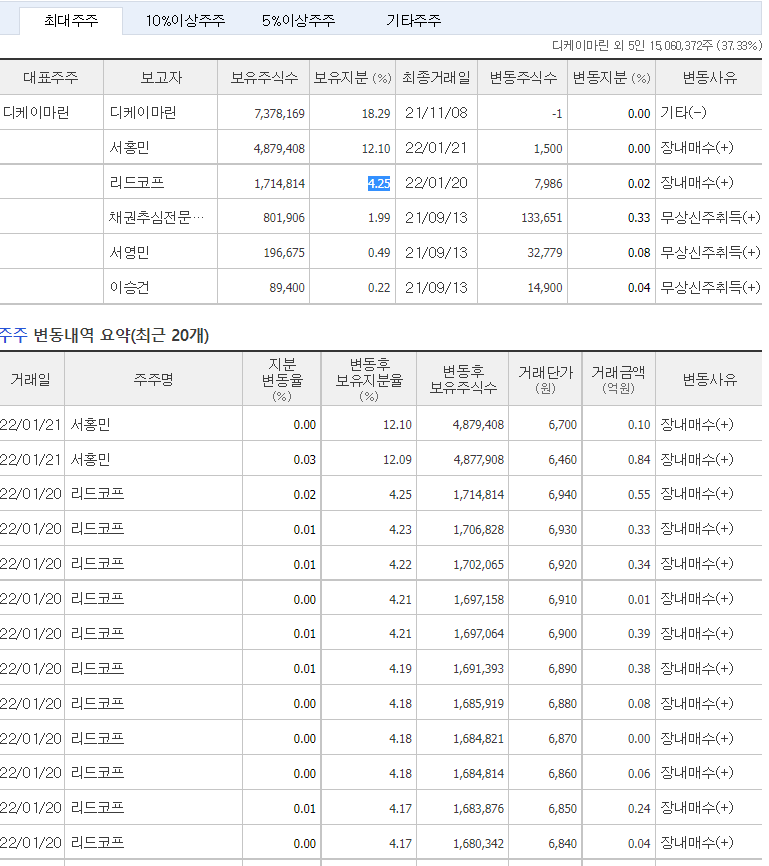Select 리드코프 in the top shareholder table
Viewport: 769px width, 866px height.
[x=137, y=182]
